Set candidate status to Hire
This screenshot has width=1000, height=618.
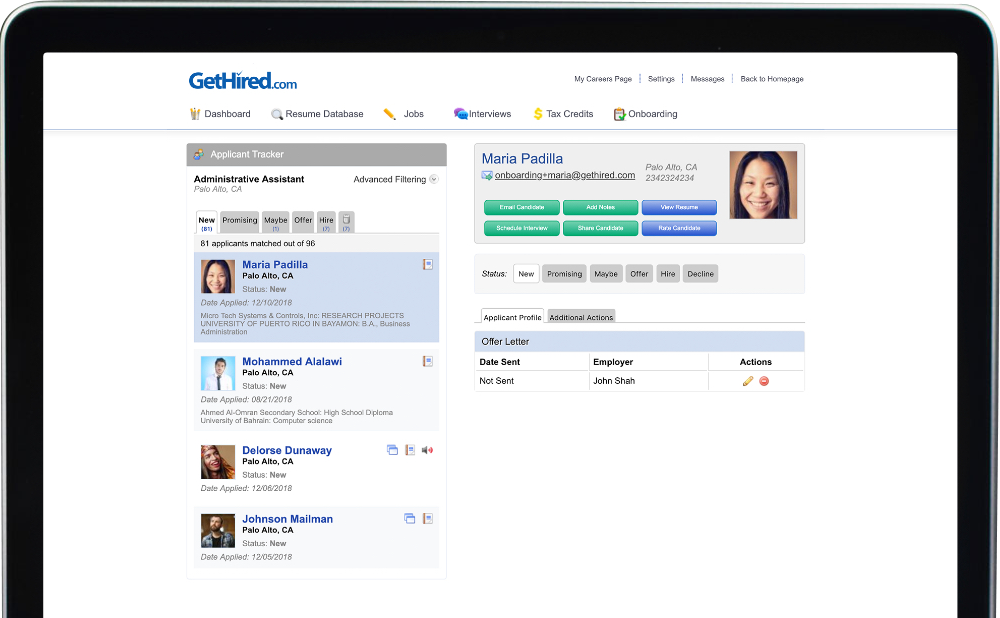[668, 274]
